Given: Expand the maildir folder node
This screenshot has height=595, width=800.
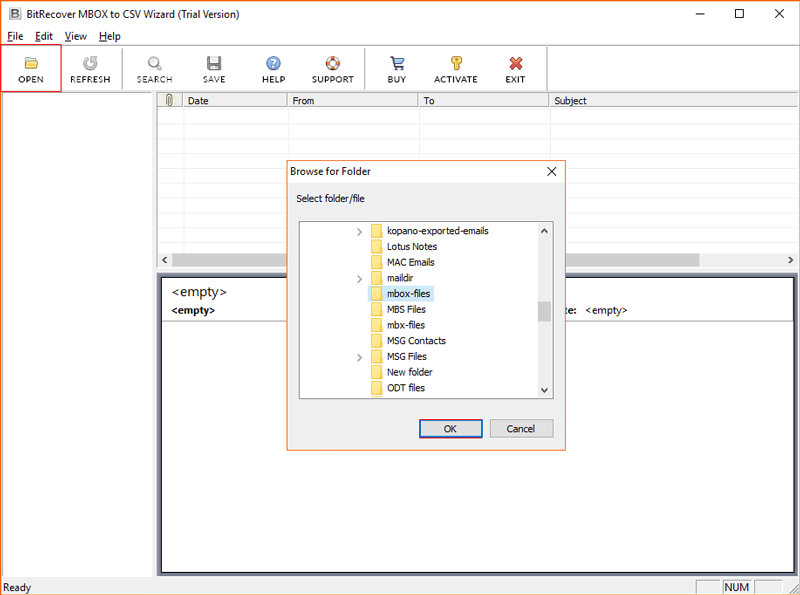Looking at the screenshot, I should [359, 279].
